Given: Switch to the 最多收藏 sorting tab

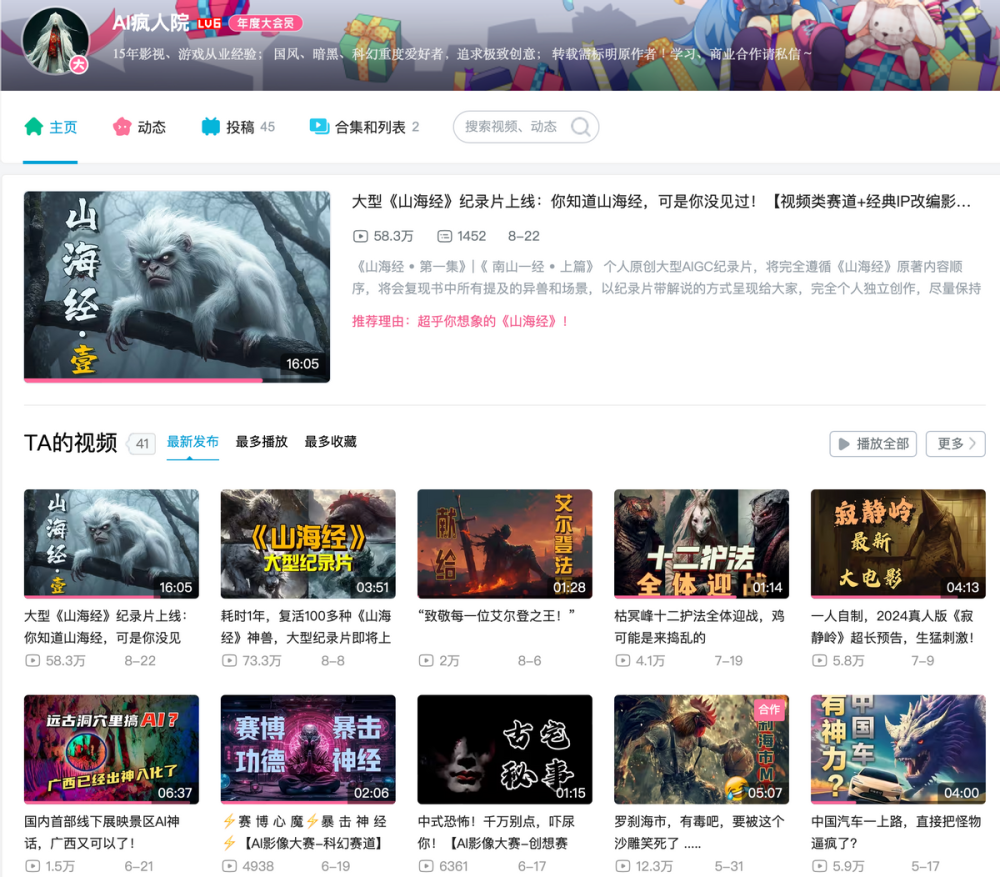Looking at the screenshot, I should point(332,441).
